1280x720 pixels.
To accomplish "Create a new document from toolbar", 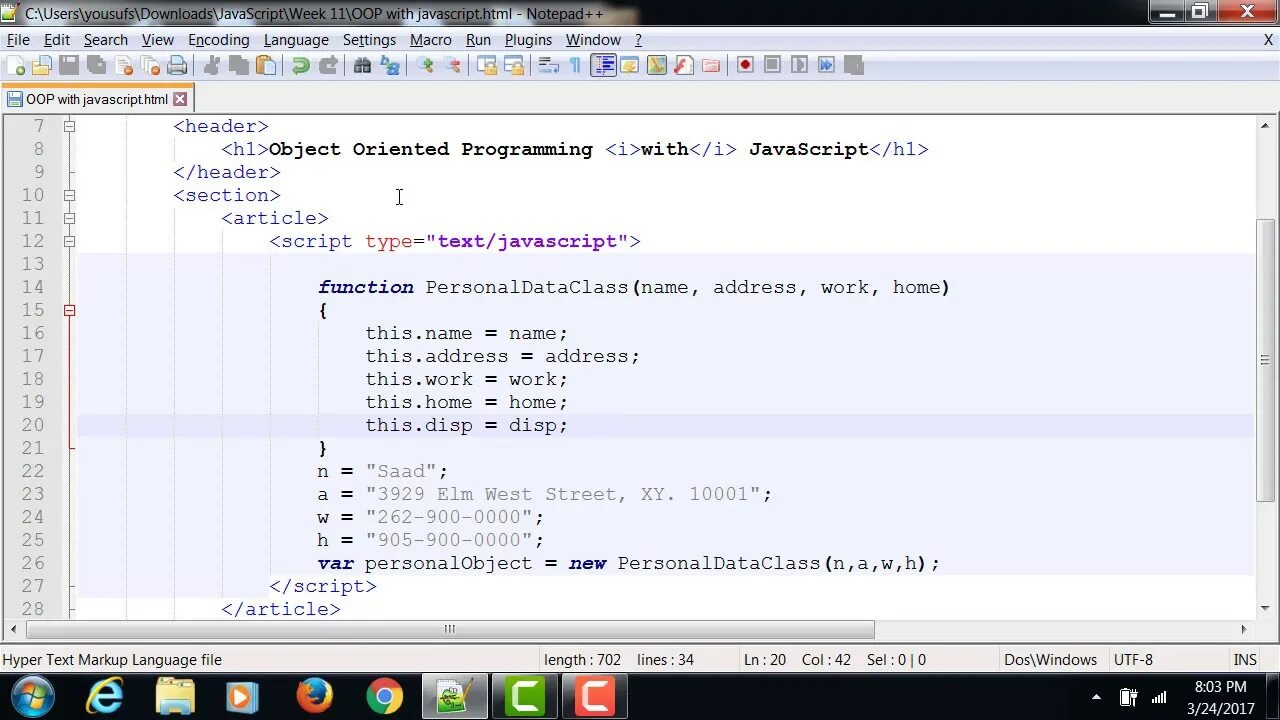I will pyautogui.click(x=16, y=66).
